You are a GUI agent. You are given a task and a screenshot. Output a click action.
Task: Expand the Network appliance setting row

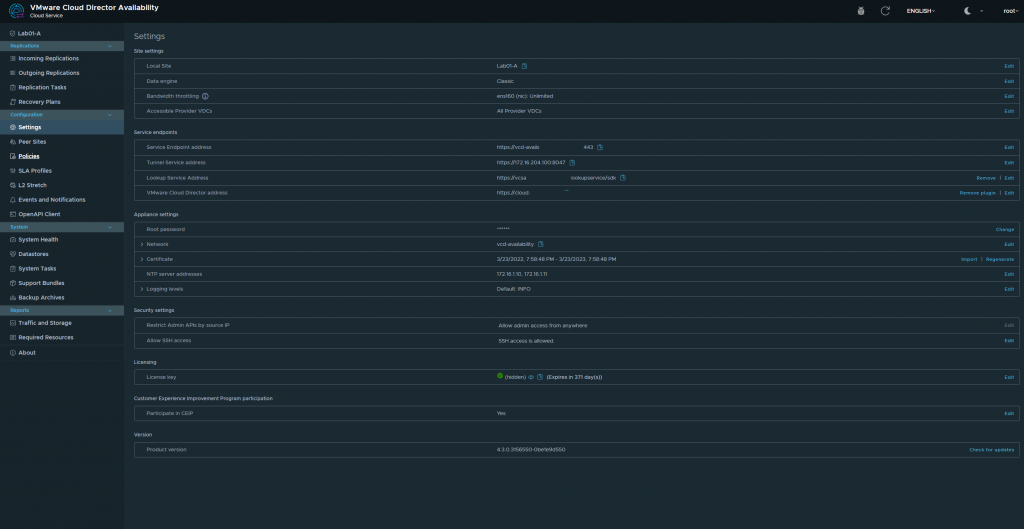click(142, 244)
